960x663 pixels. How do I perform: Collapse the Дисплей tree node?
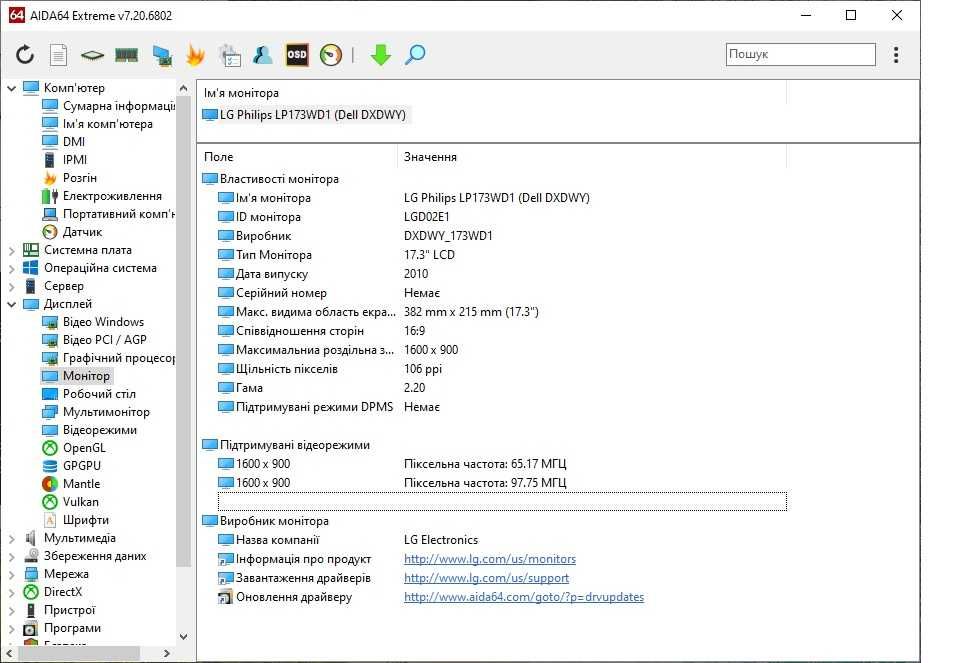pos(11,304)
